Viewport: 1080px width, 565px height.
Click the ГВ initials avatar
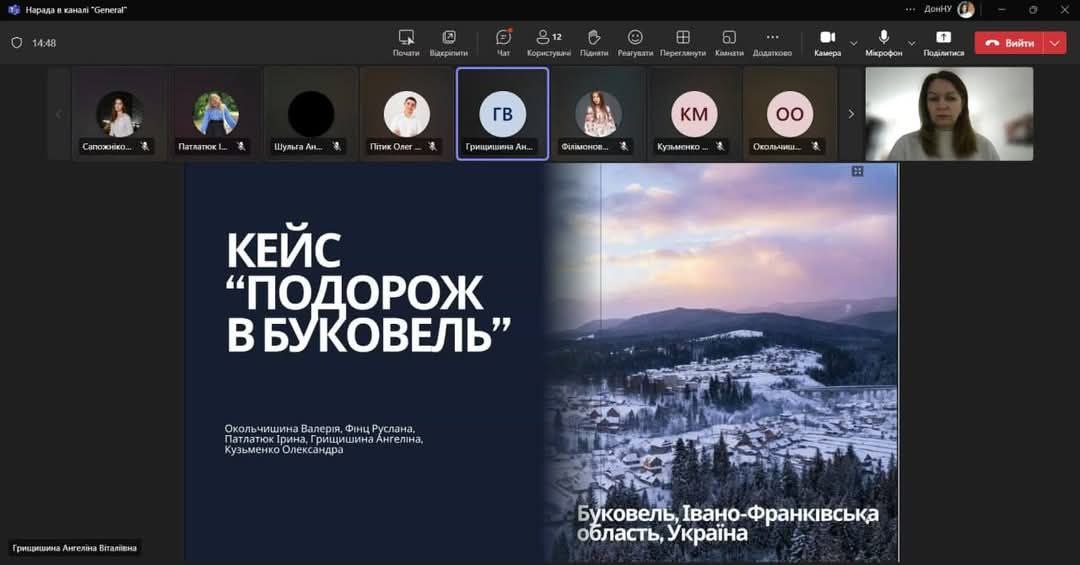[x=502, y=114]
